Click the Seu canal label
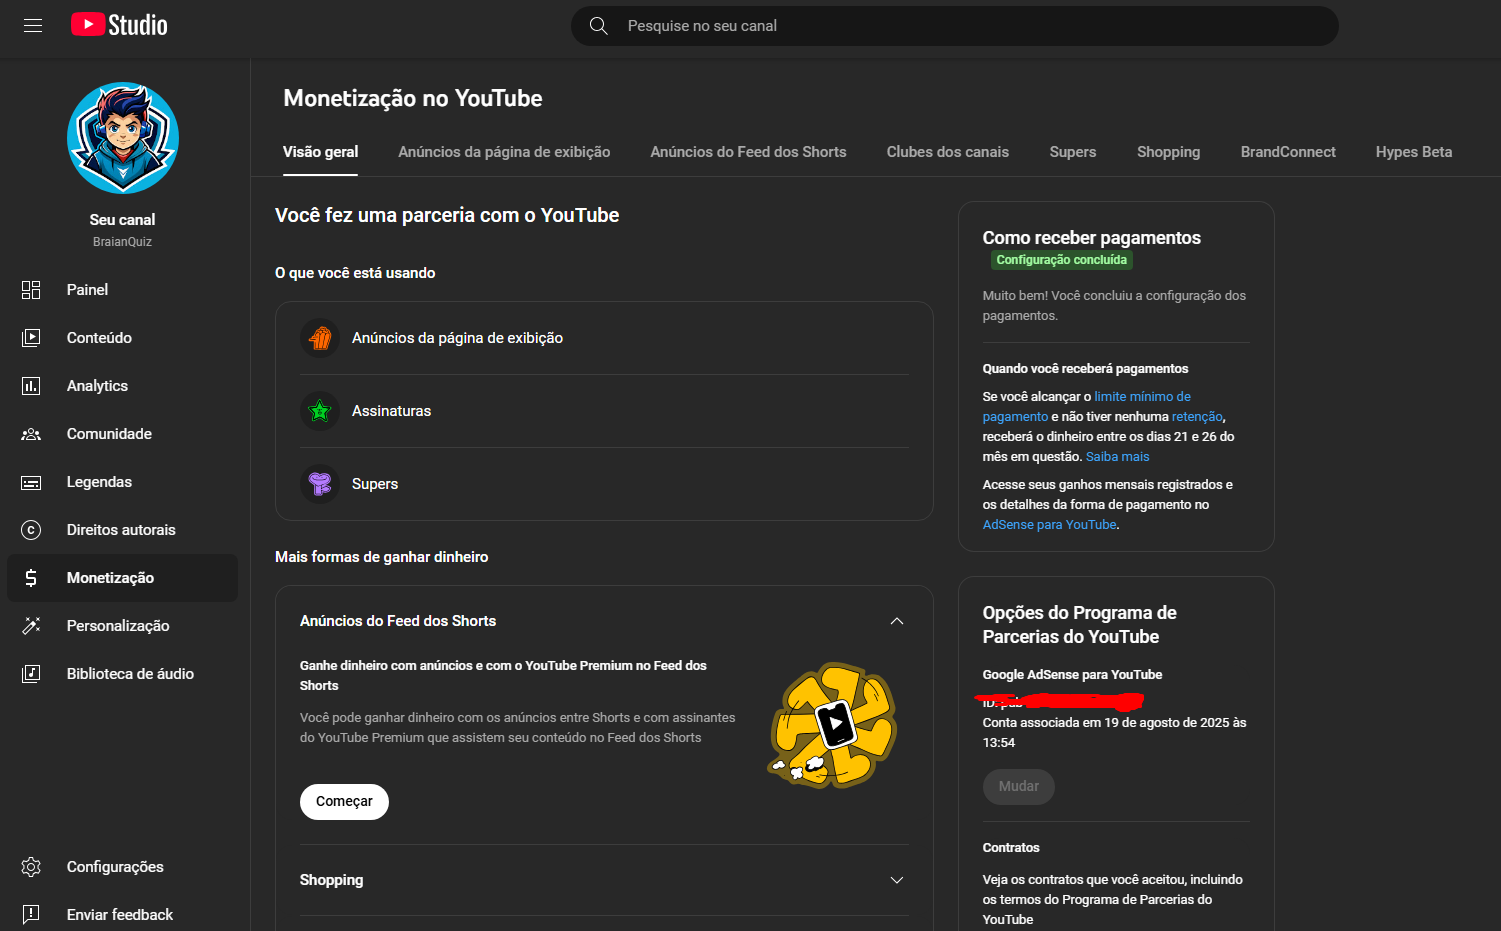The width and height of the screenshot is (1501, 931). [122, 220]
